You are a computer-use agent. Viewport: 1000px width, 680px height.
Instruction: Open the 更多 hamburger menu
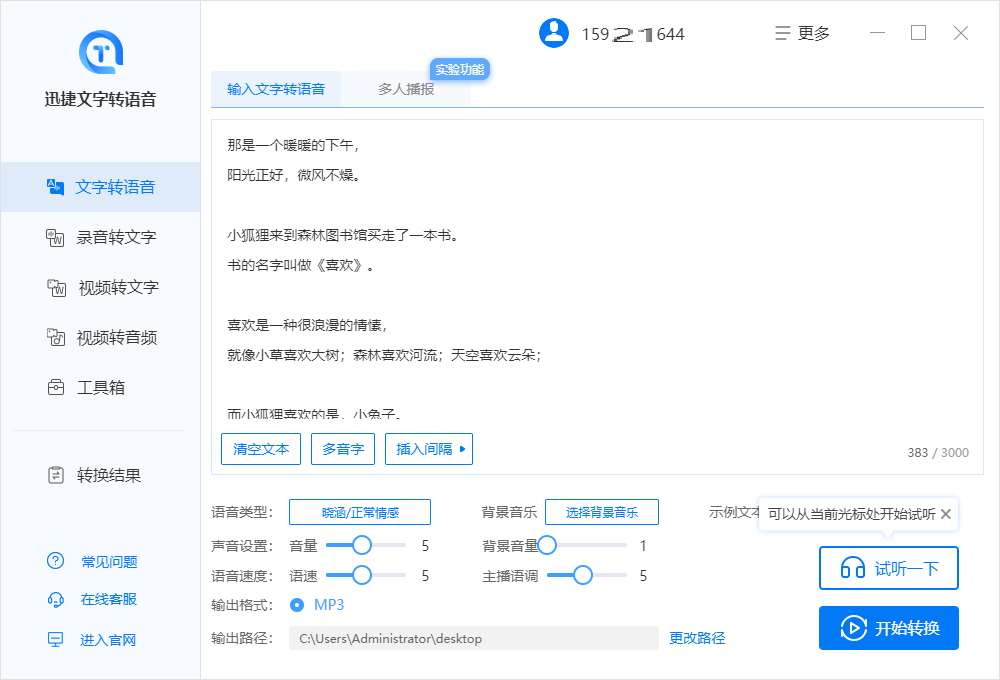[803, 33]
